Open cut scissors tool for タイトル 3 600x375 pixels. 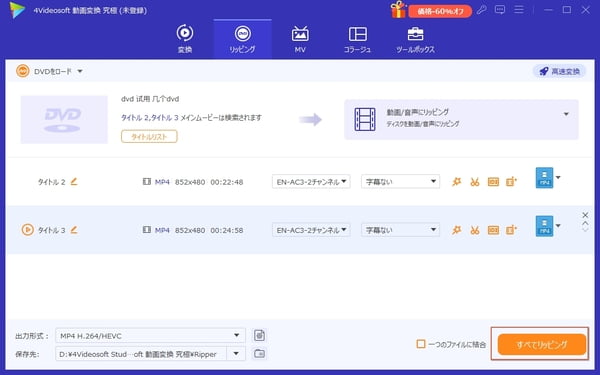[475, 230]
